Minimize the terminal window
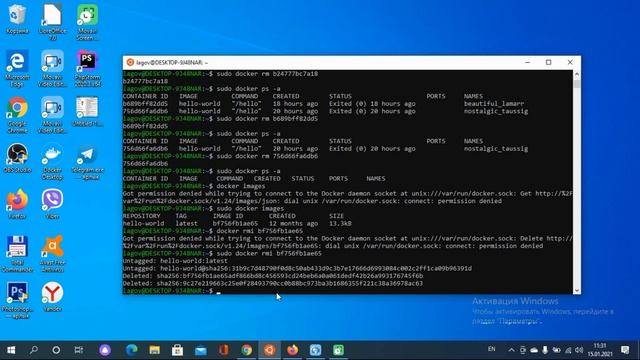The width and height of the screenshot is (640, 360). [527, 62]
